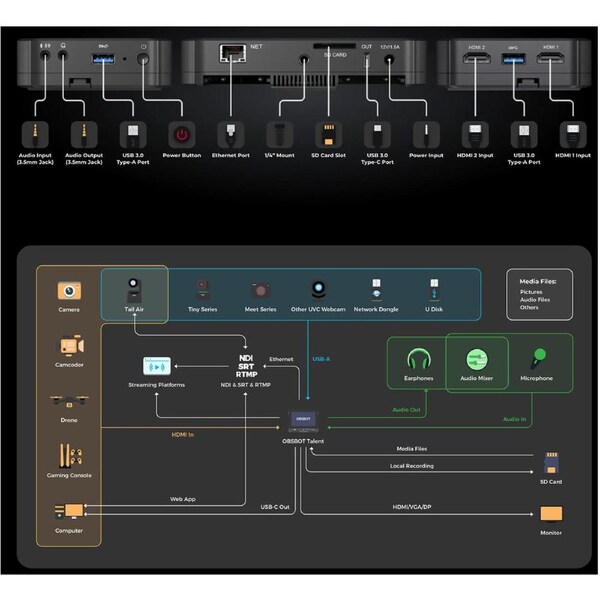Click the "Media Files" arrow label
This screenshot has width=600, height=600.
click(x=412, y=448)
